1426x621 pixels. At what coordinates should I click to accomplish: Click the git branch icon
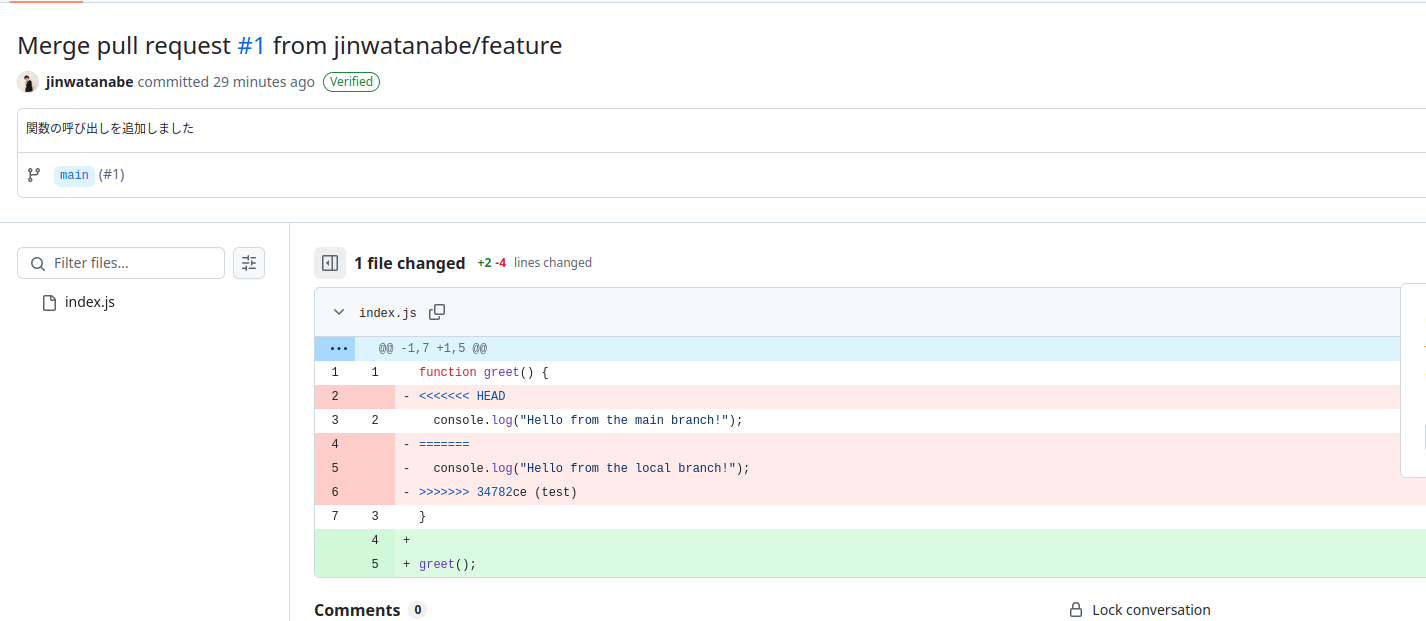34,175
